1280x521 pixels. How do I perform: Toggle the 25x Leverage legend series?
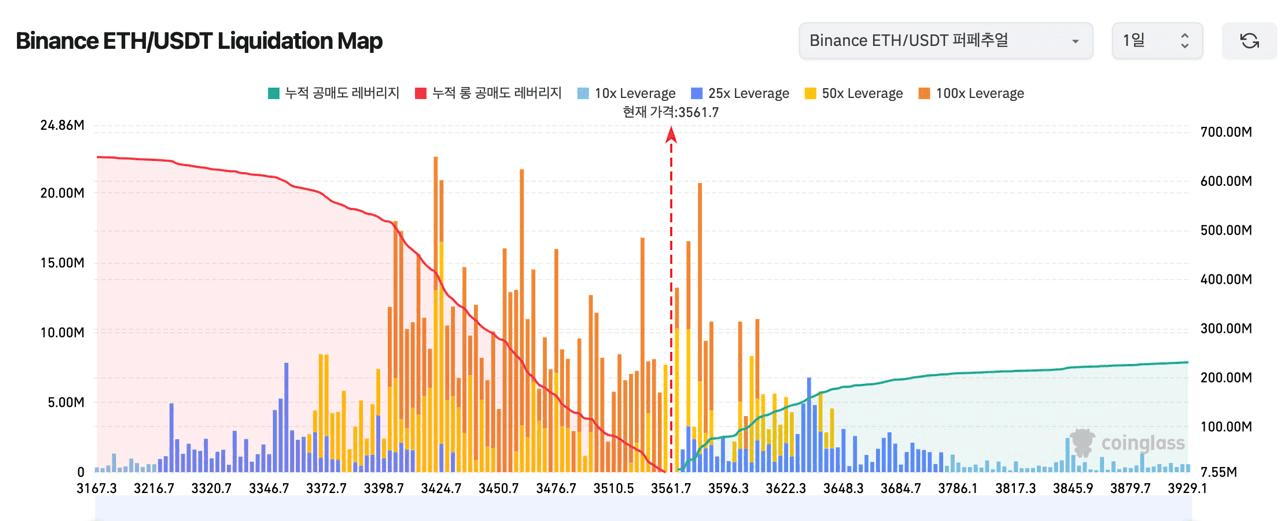[739, 93]
